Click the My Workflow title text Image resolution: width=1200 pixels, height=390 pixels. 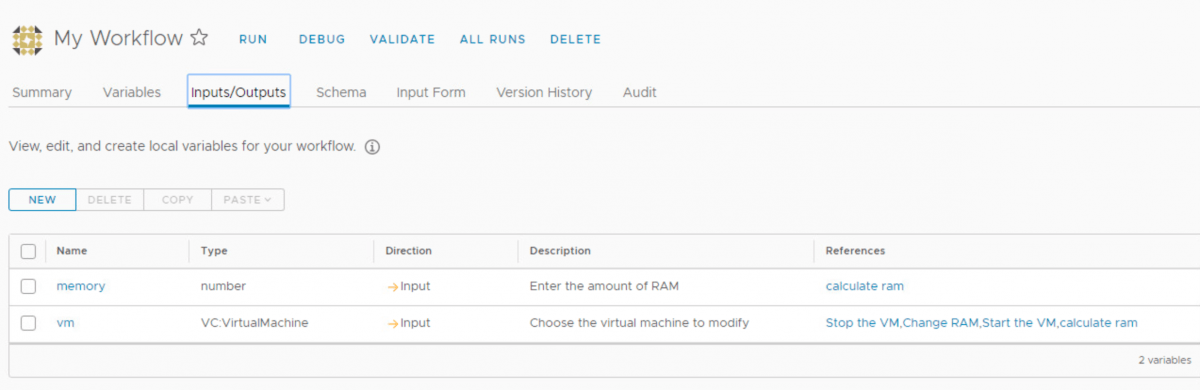pos(118,39)
